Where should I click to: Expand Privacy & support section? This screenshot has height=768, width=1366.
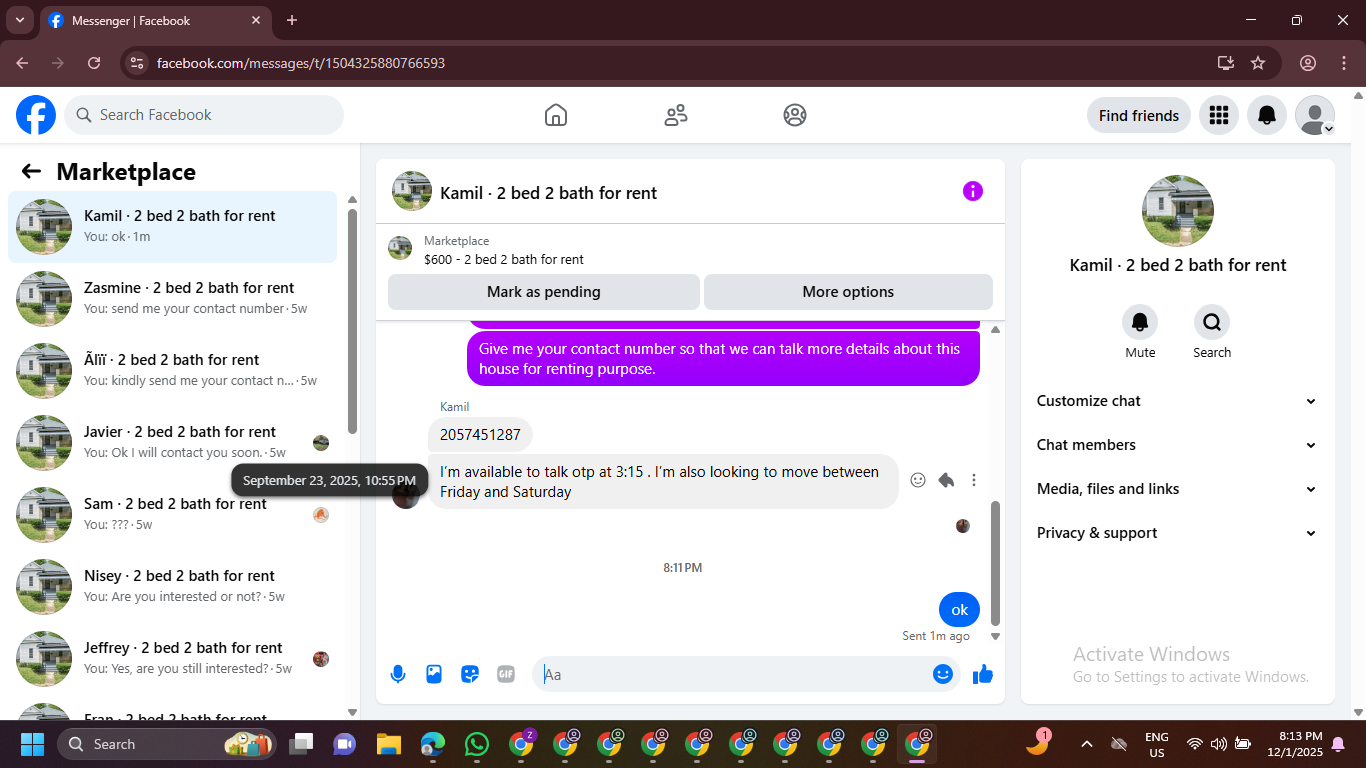(x=1178, y=533)
